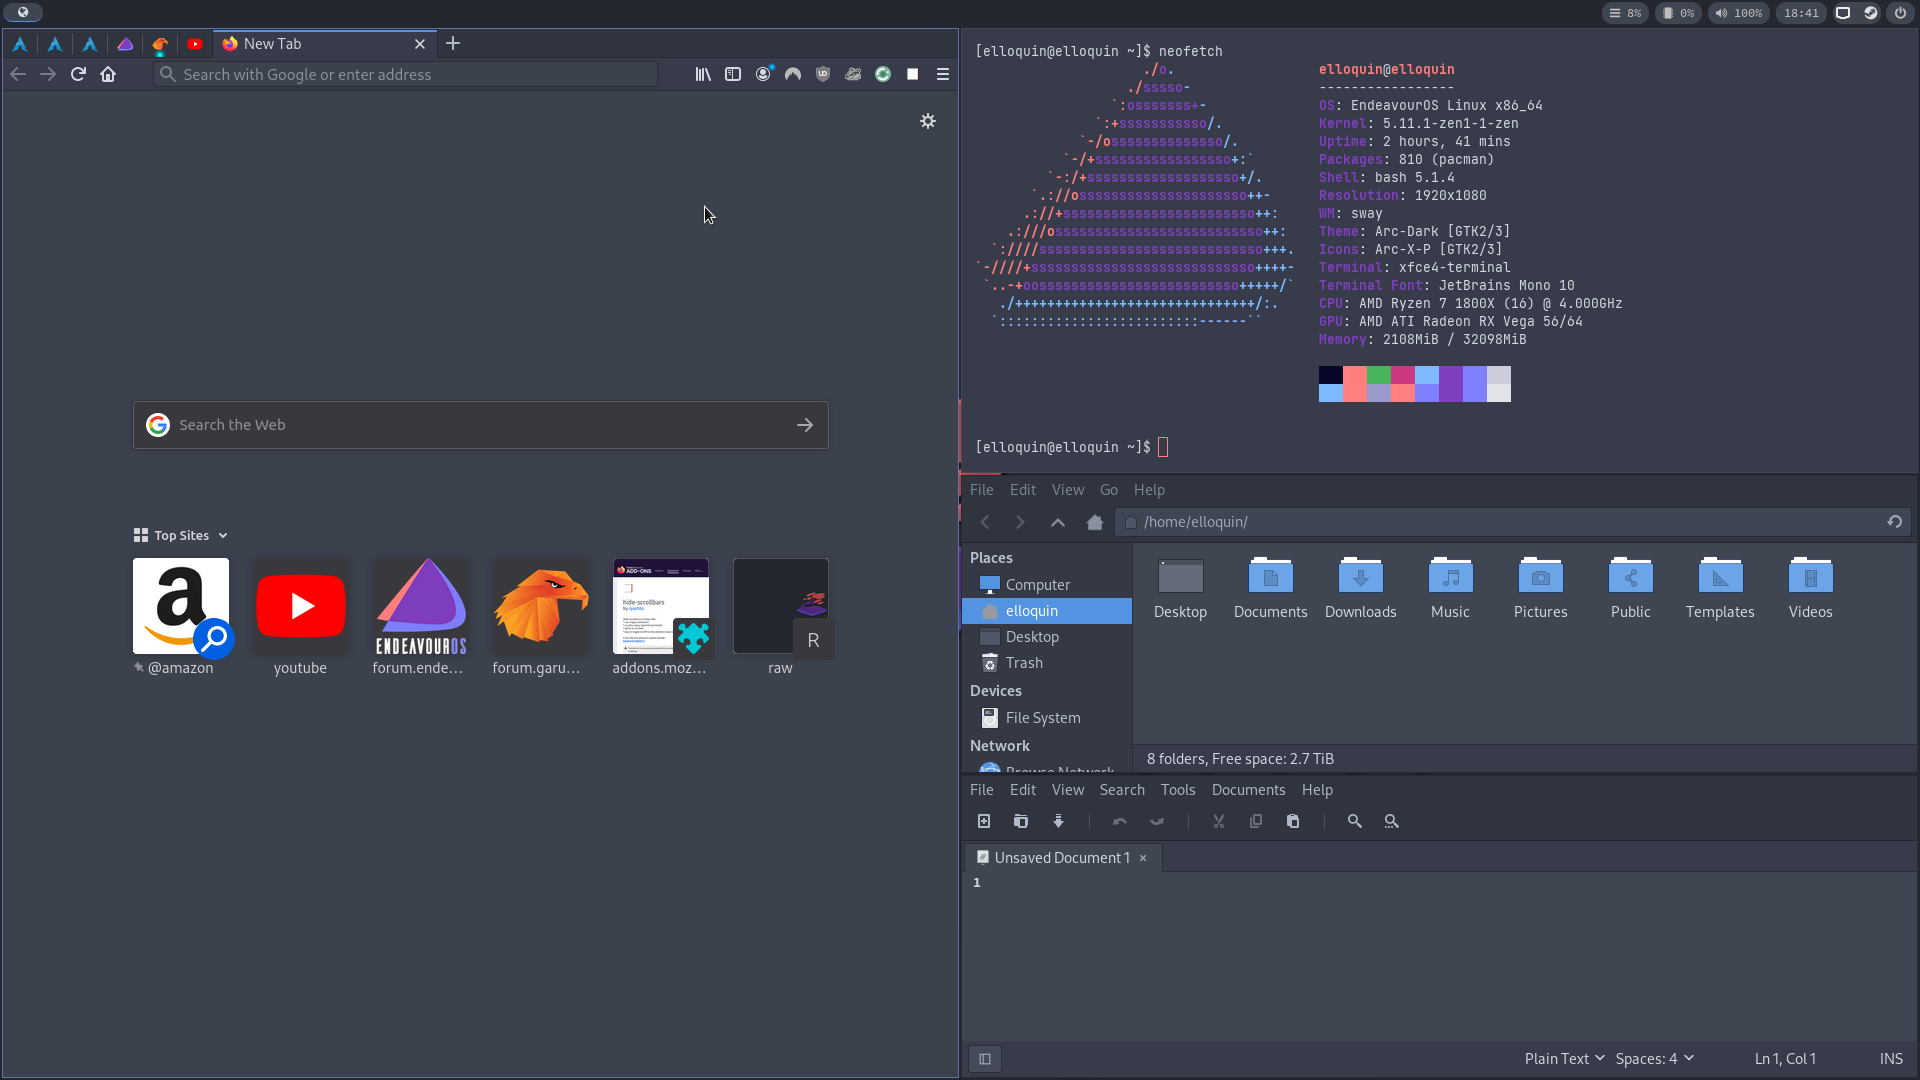The height and width of the screenshot is (1080, 1920).
Task: Open text editor Tools menu
Action: [1178, 790]
